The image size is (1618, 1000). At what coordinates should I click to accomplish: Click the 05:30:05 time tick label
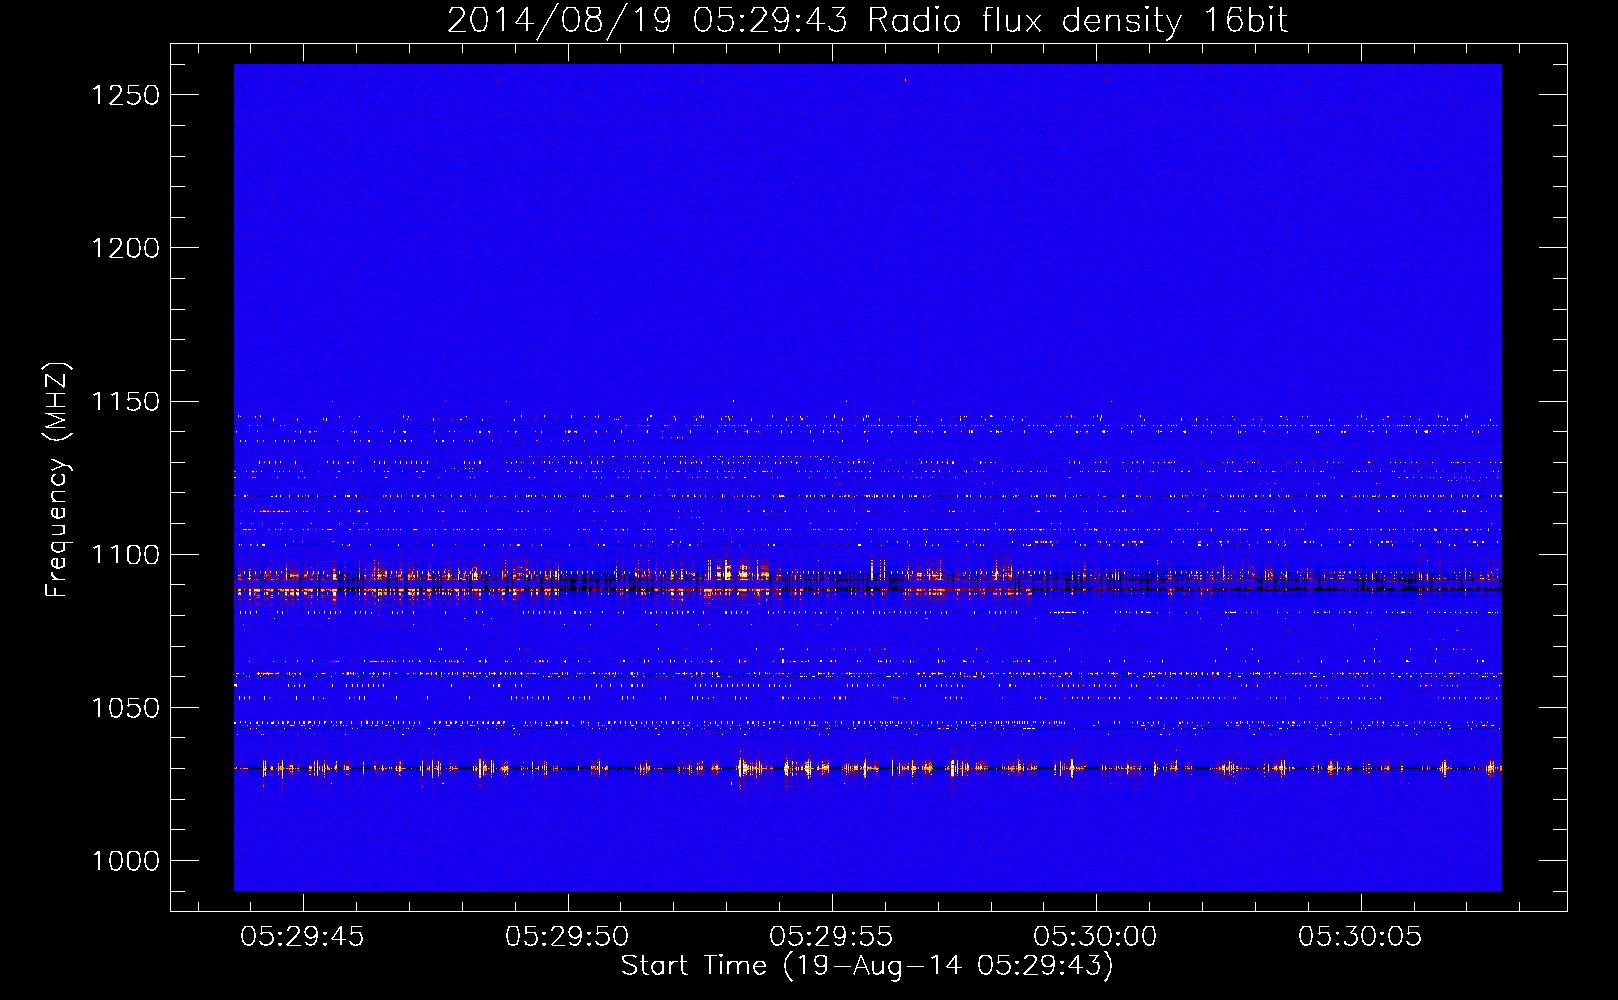point(1360,937)
